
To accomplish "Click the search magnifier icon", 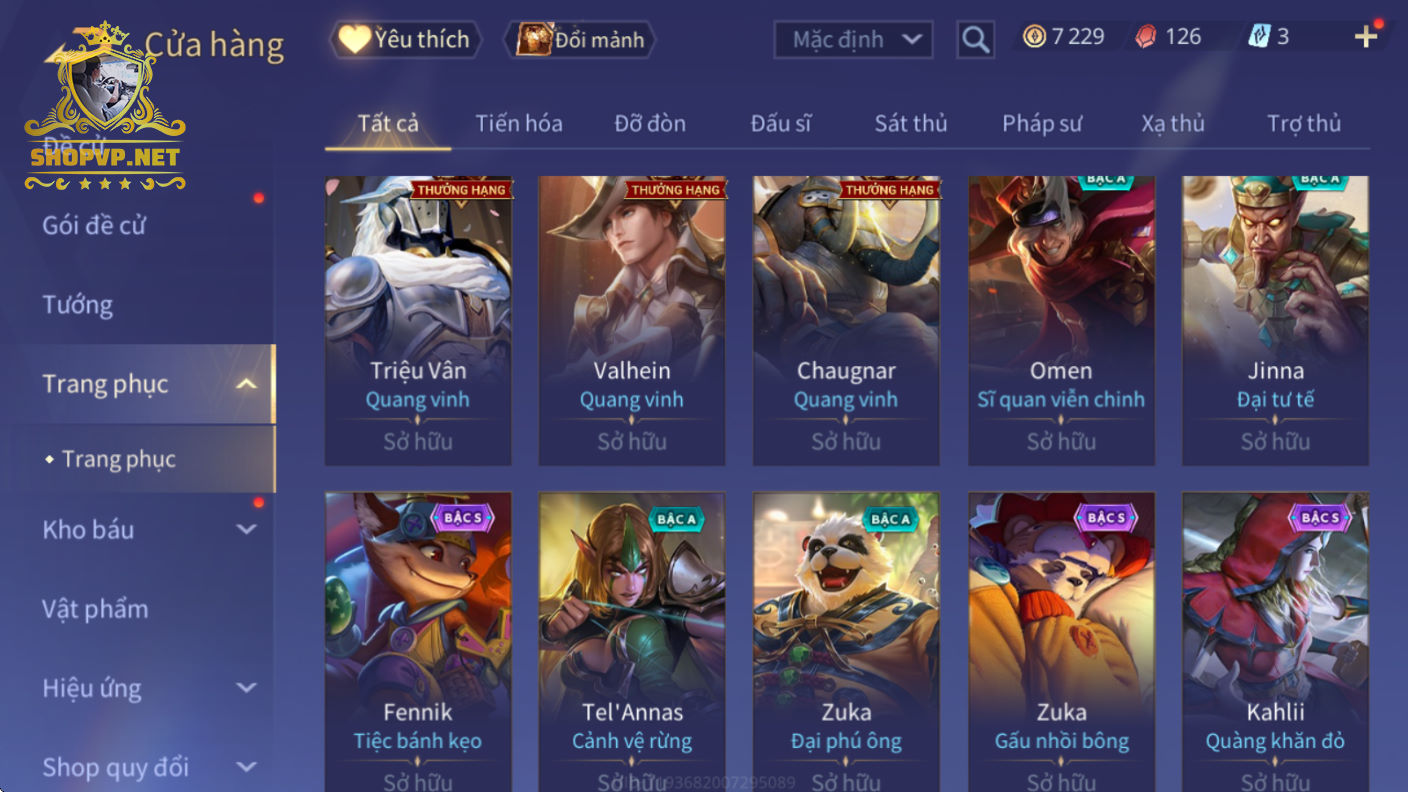I will [975, 40].
